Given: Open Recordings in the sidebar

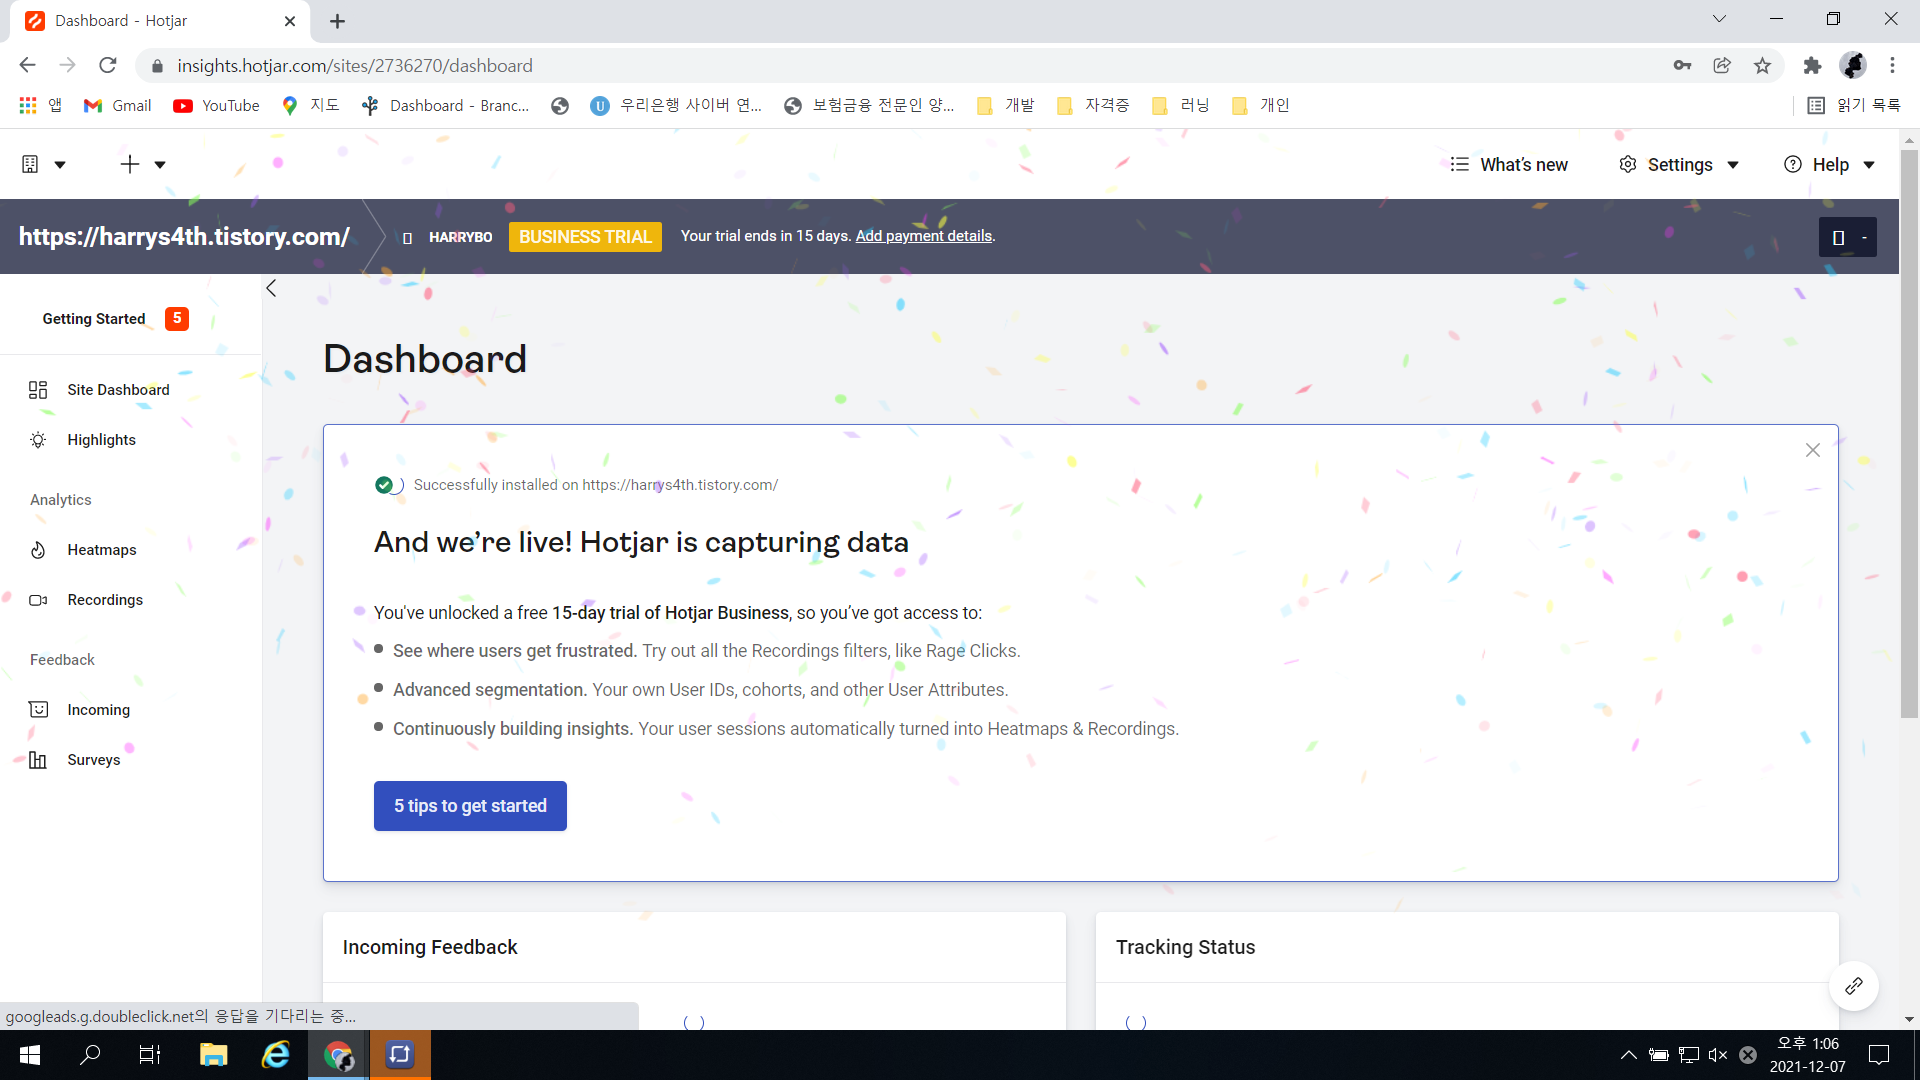Looking at the screenshot, I should click(105, 600).
